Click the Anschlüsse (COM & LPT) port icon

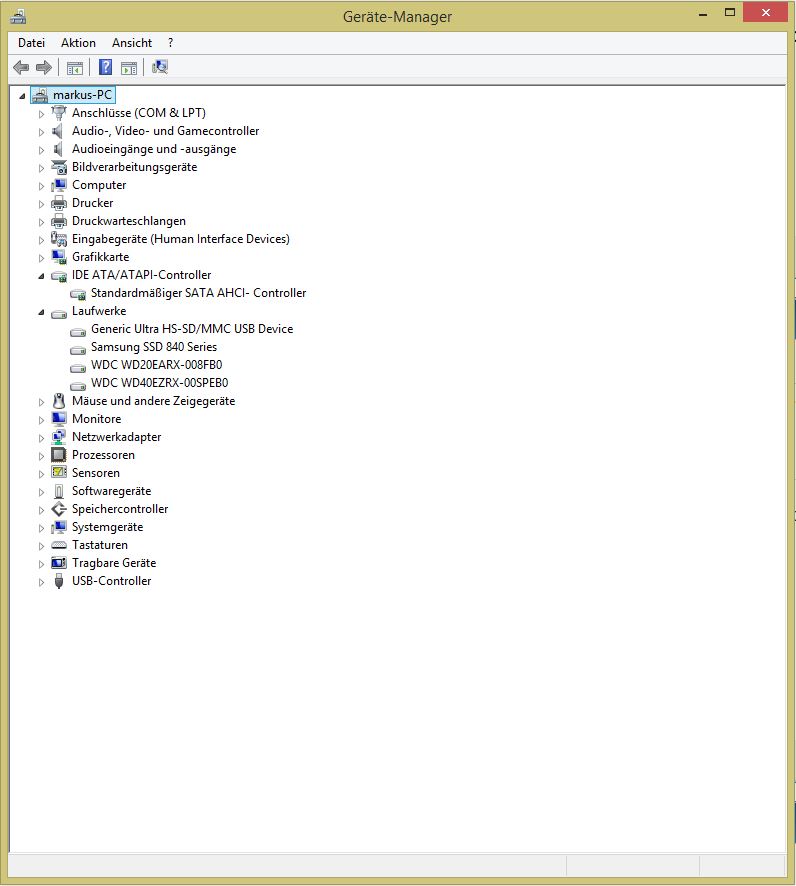coord(59,113)
